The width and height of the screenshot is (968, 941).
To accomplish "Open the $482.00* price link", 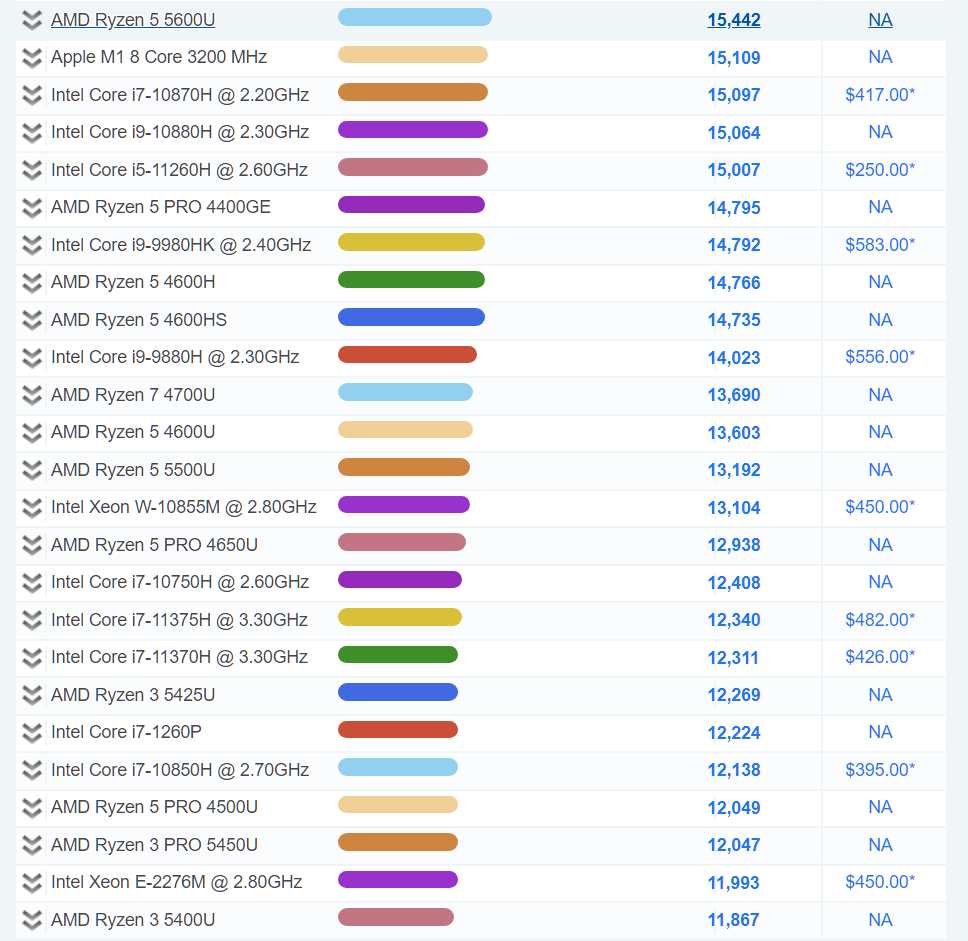I will (880, 619).
